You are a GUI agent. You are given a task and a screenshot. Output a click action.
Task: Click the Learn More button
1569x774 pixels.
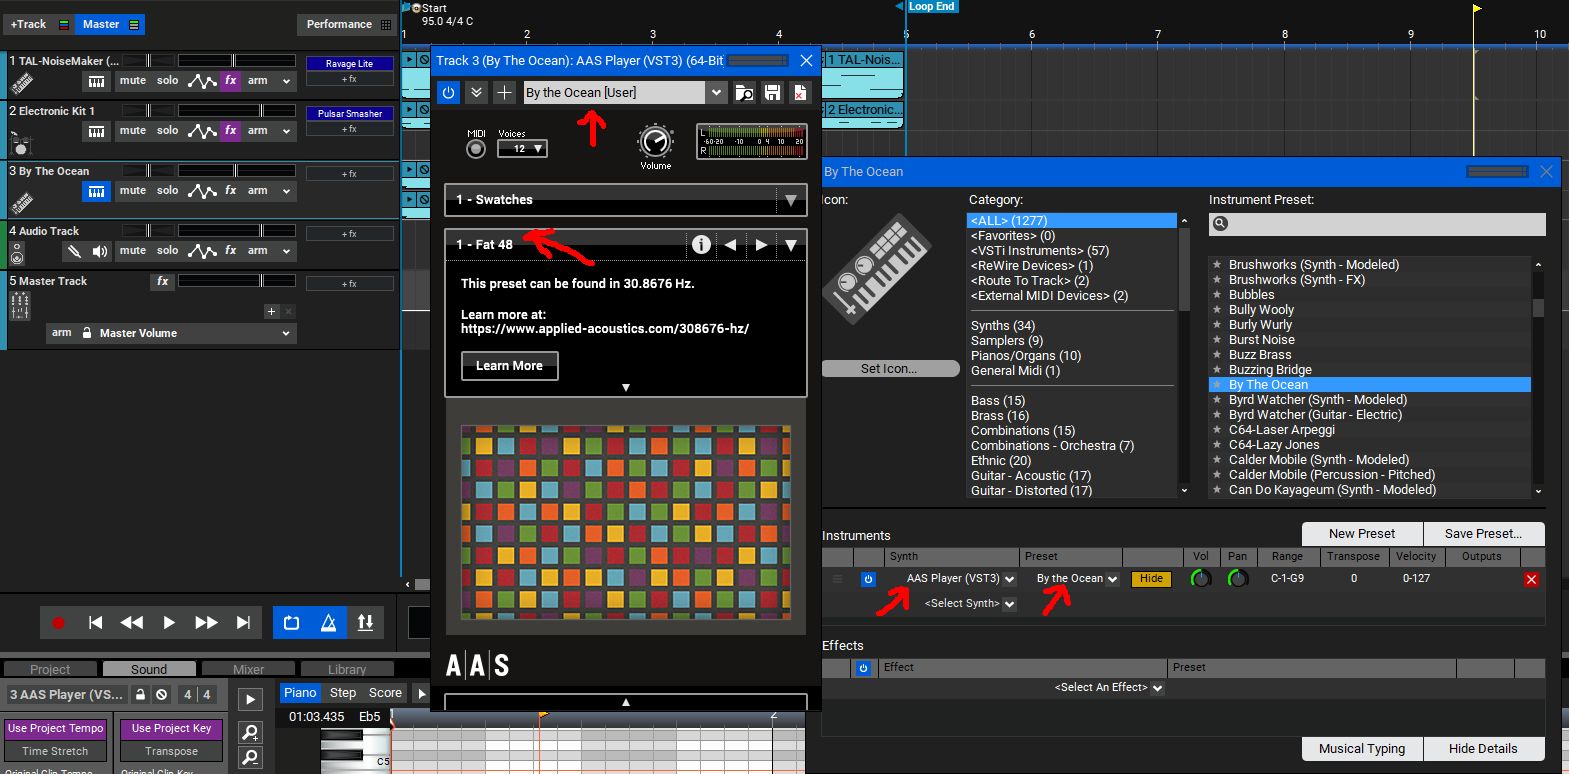(x=509, y=366)
